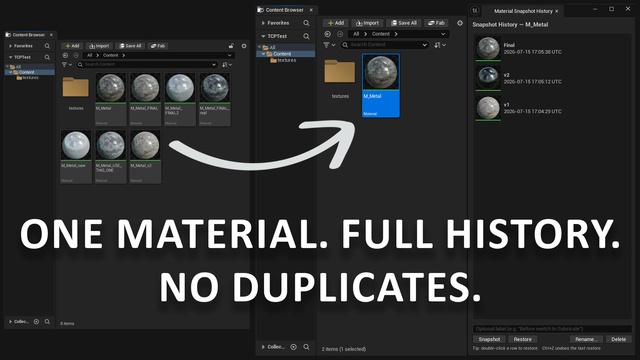640x360 pixels.
Task: Click the Rename... button
Action: click(x=586, y=339)
